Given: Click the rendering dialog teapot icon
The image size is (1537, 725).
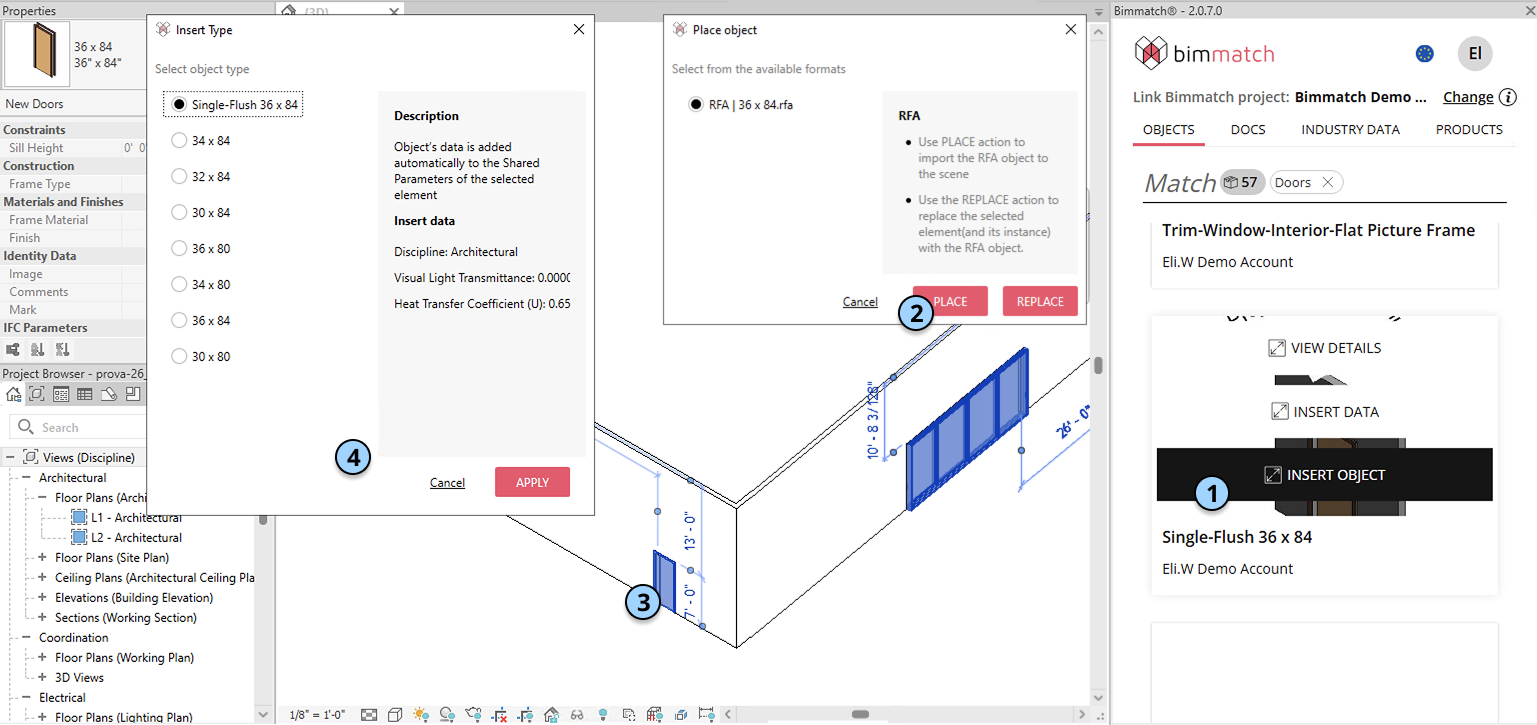Looking at the screenshot, I should (x=474, y=715).
